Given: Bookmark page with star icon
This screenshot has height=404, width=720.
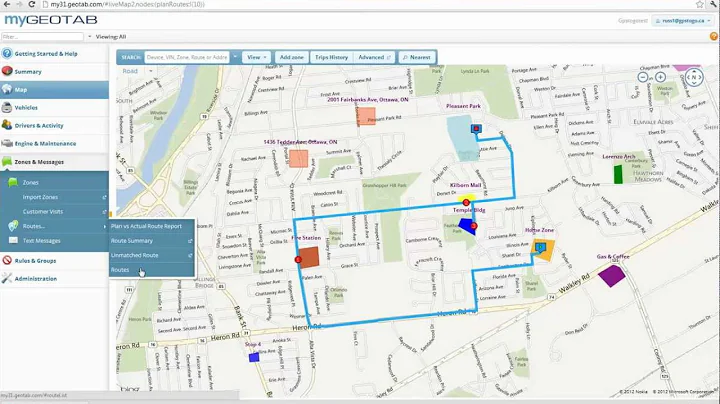Looking at the screenshot, I should pos(699,4).
